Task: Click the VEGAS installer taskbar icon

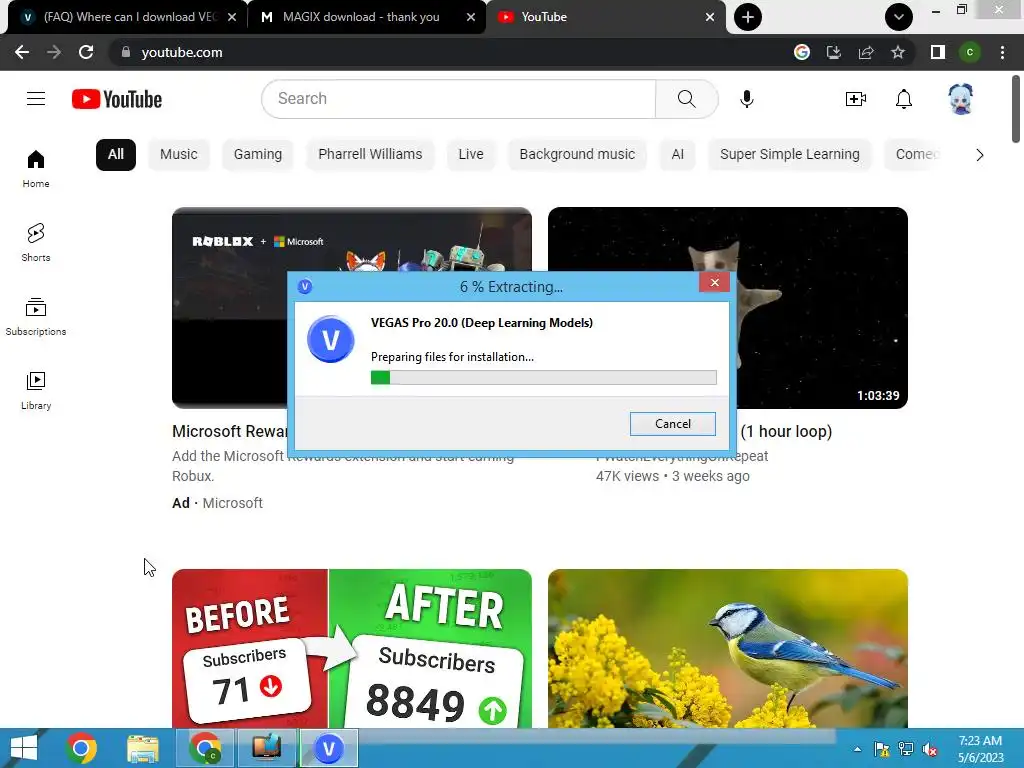Action: click(x=328, y=748)
